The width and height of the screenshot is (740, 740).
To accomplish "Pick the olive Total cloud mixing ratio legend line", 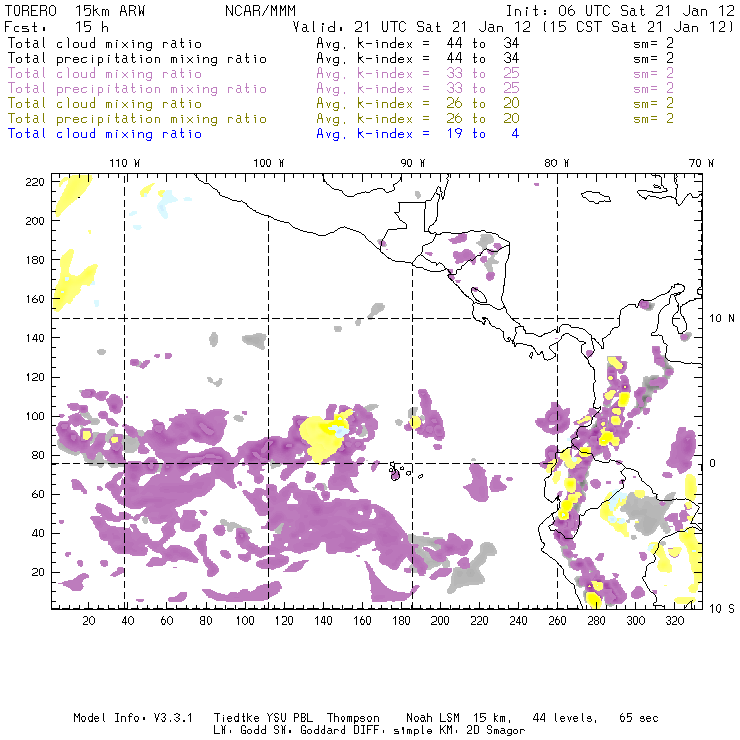I will point(105,104).
